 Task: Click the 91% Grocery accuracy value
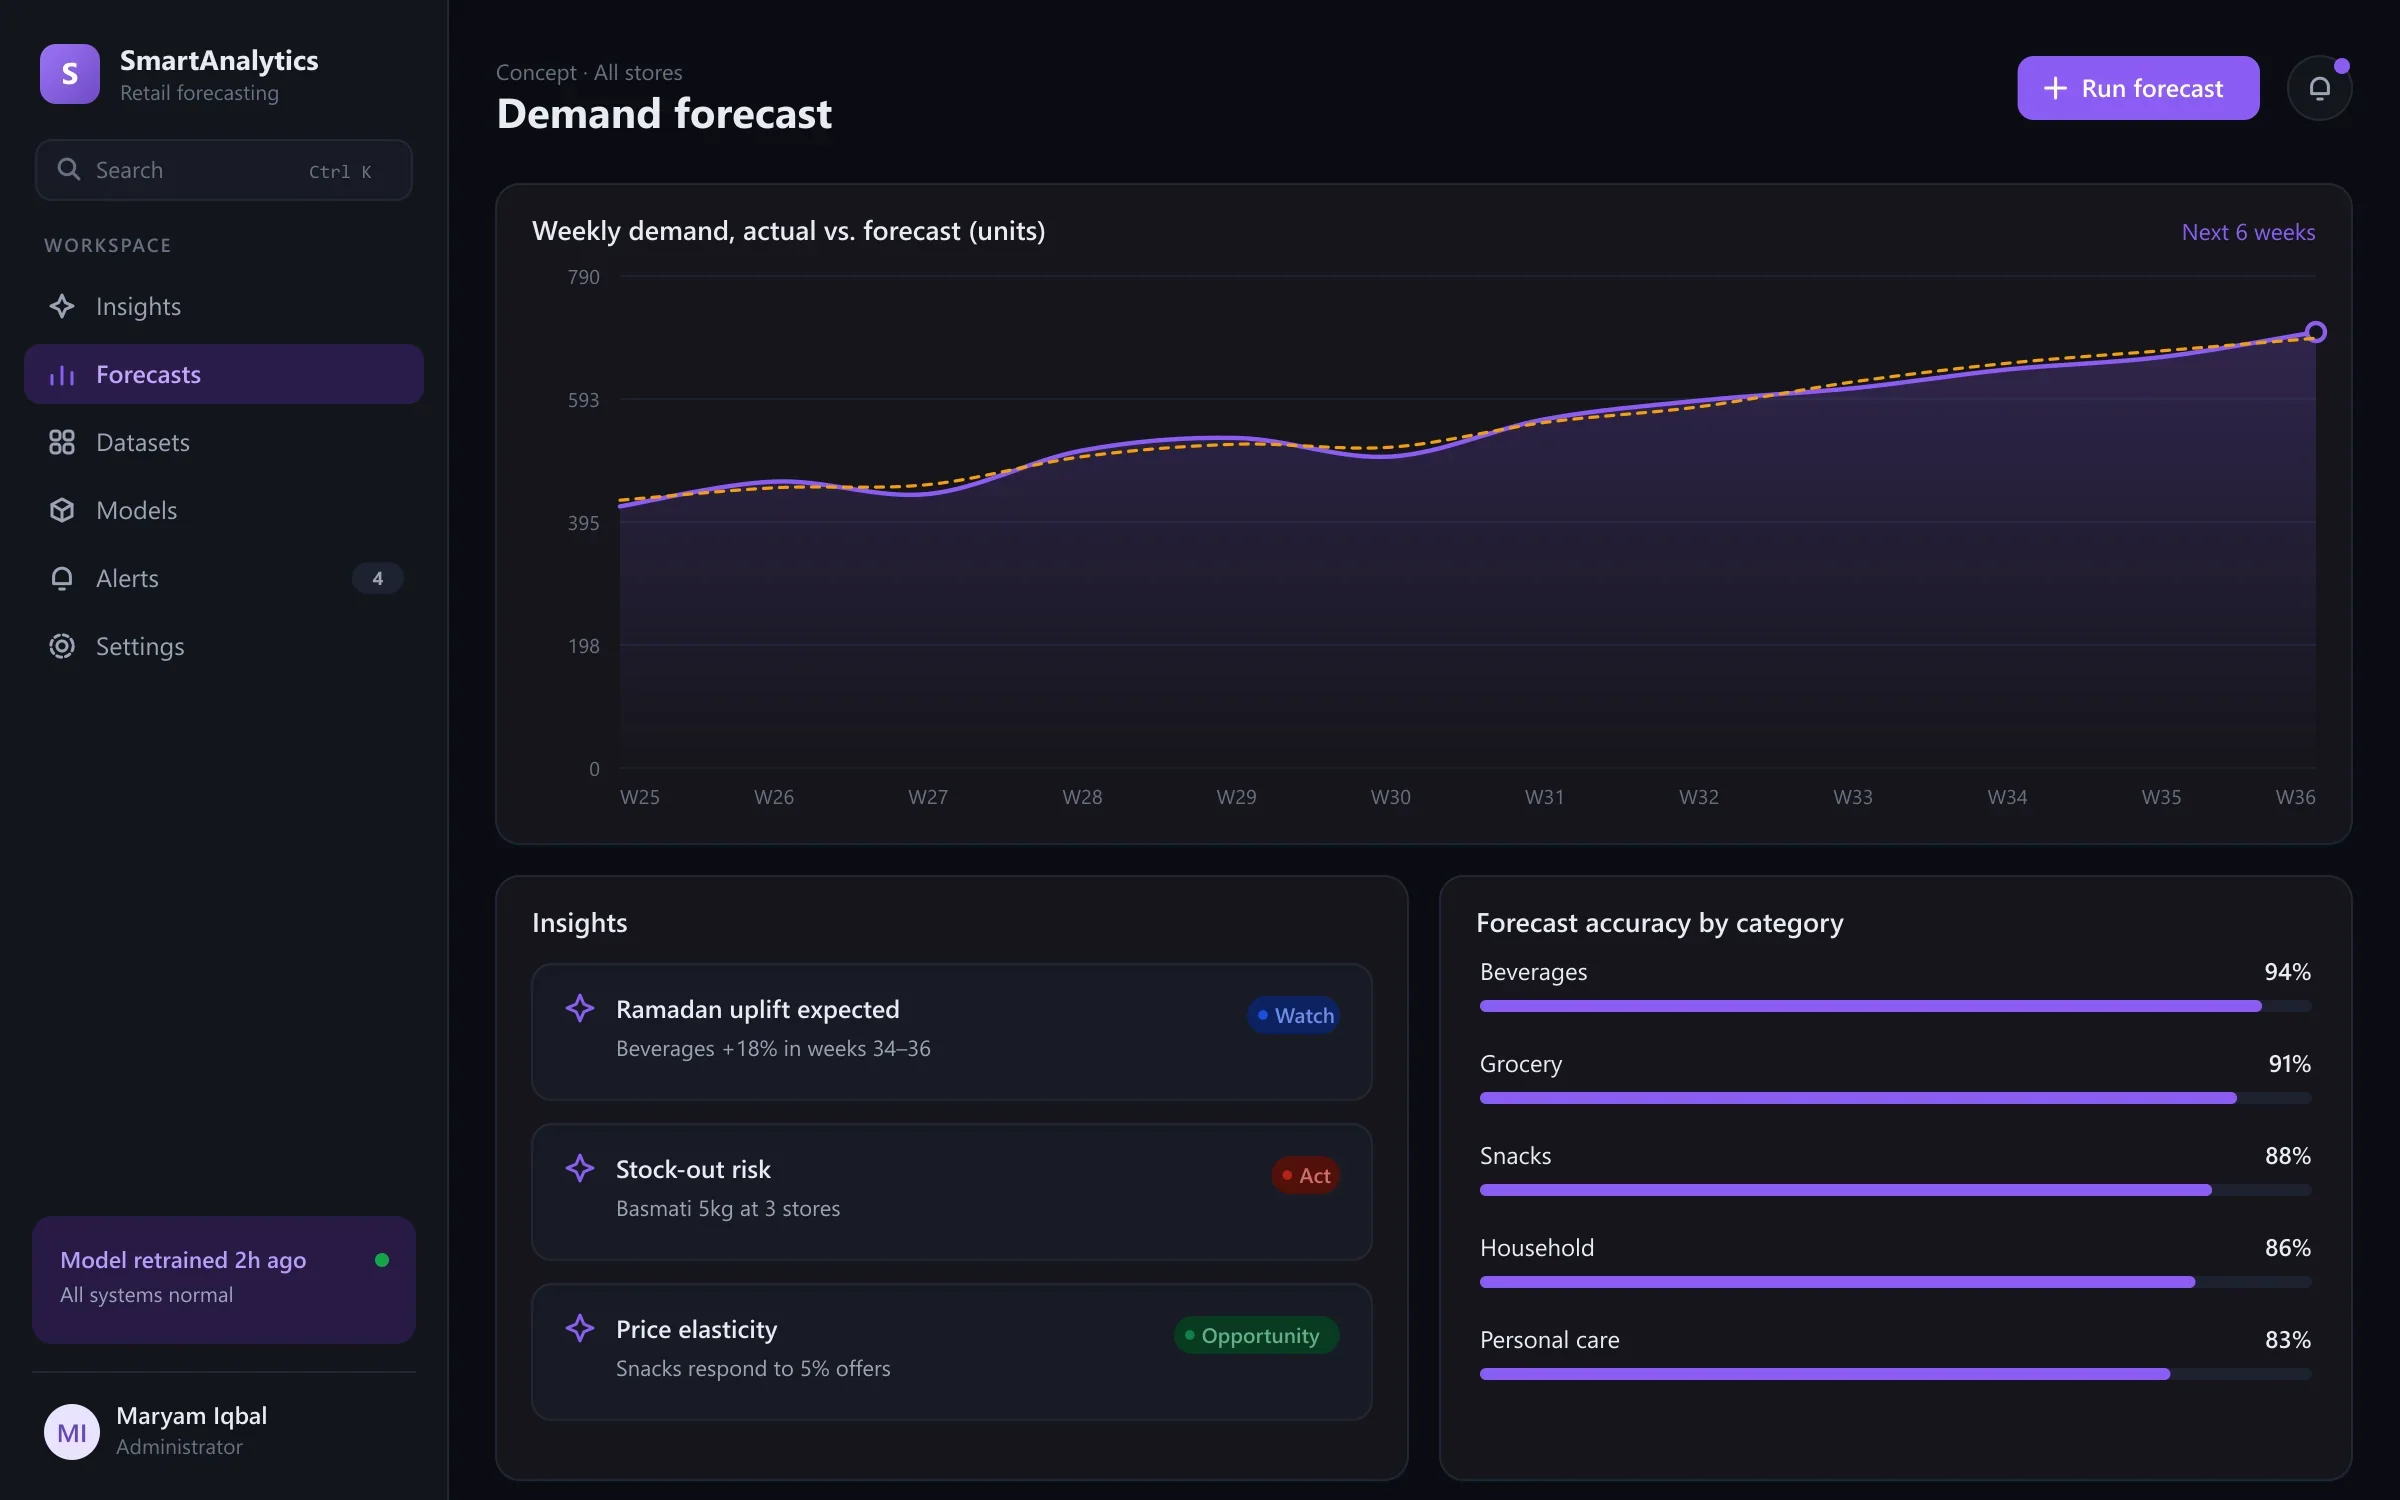pos(2289,1064)
